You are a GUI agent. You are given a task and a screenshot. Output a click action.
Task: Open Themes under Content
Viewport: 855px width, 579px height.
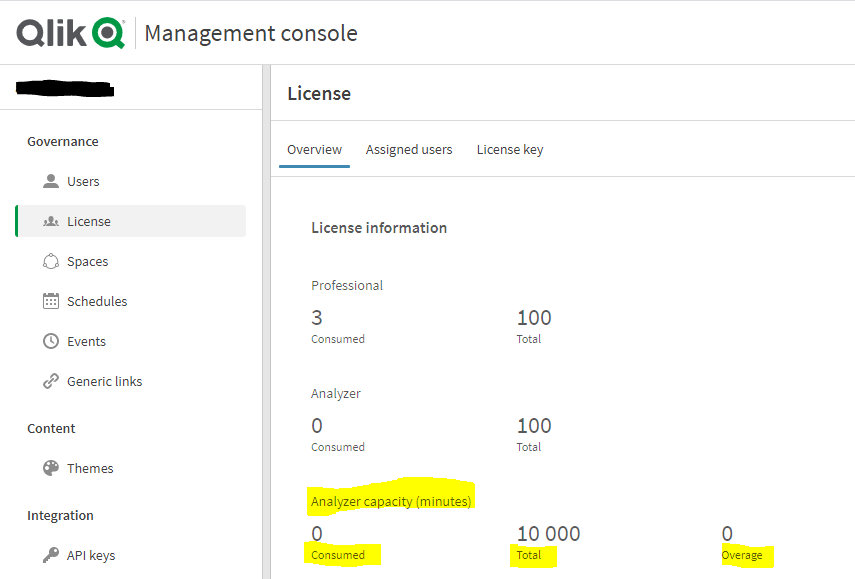(90, 468)
